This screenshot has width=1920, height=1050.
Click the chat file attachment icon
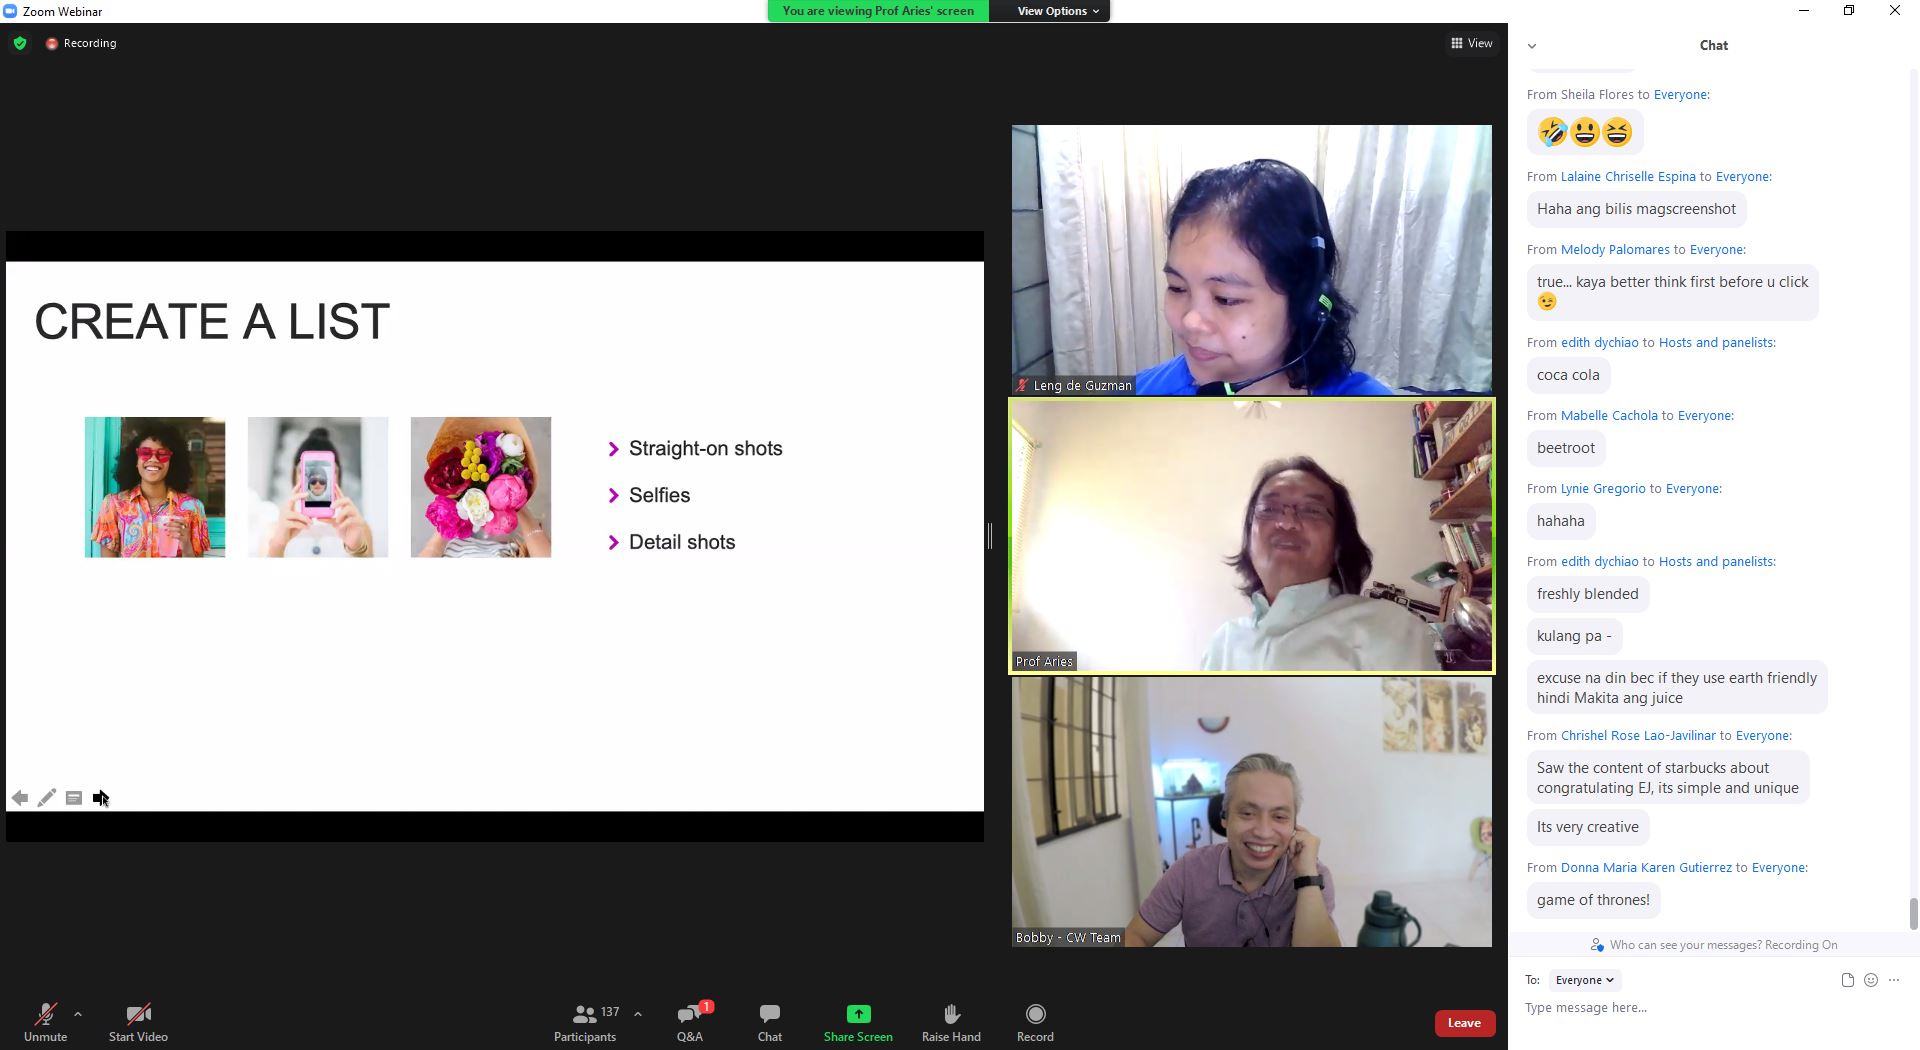1848,980
